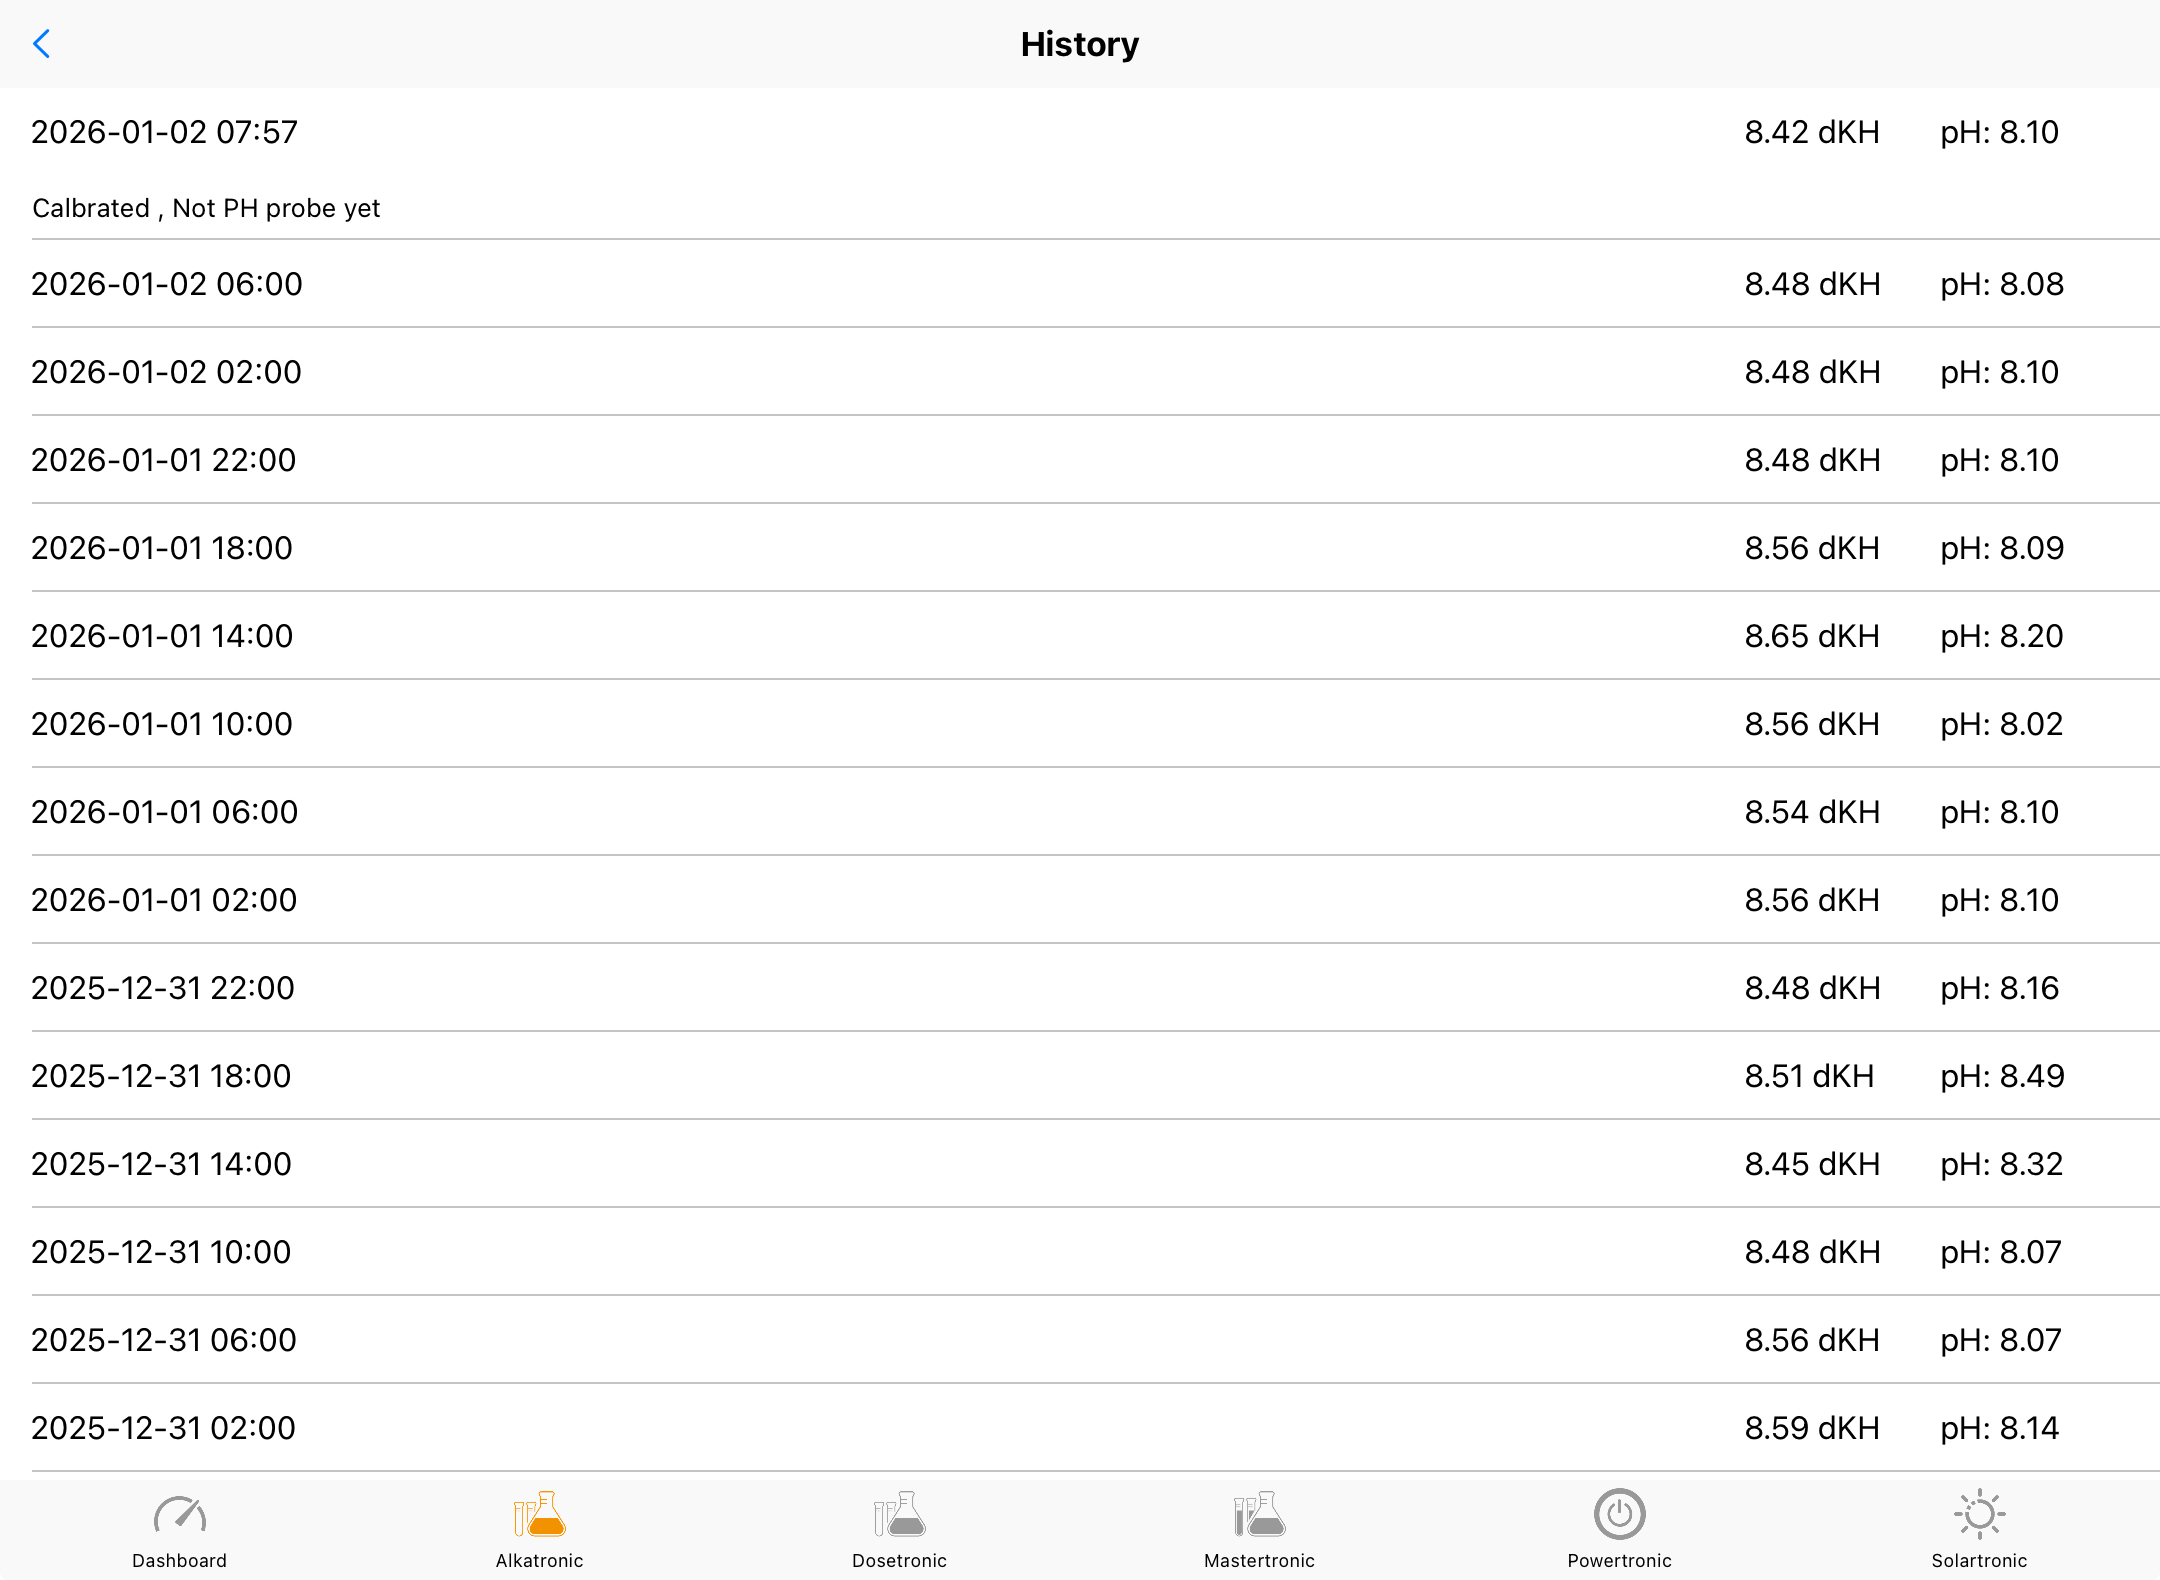Open the 2026-01-01 10:00 entry
Image resolution: width=2160 pixels, height=1580 pixels.
point(162,724)
